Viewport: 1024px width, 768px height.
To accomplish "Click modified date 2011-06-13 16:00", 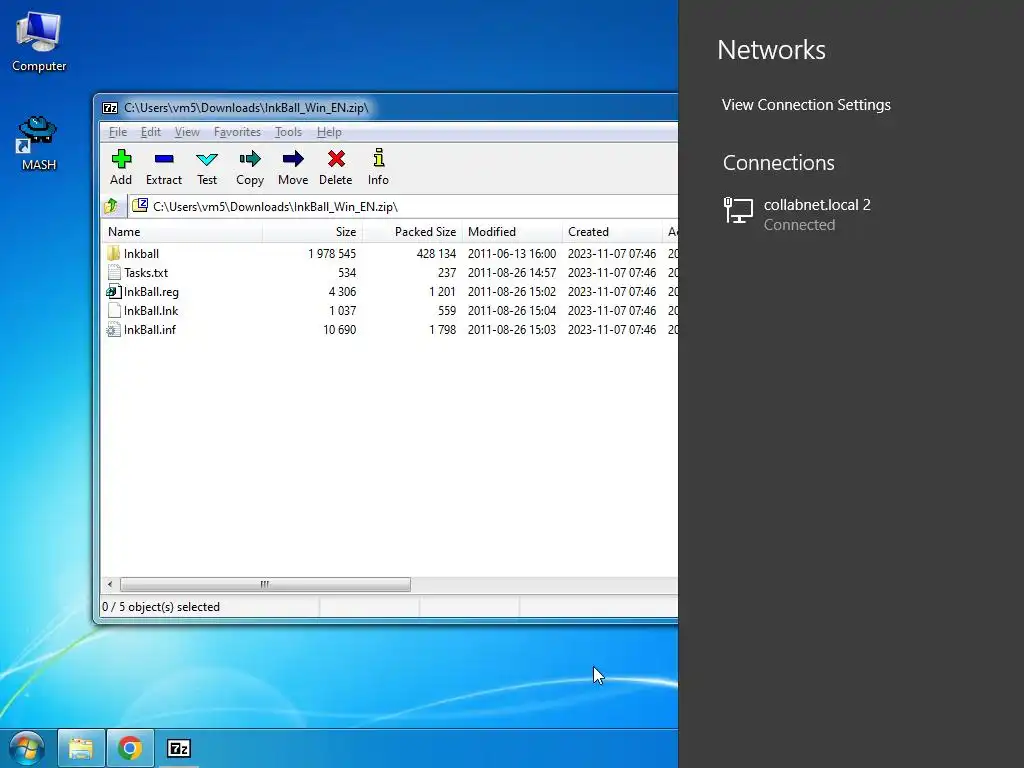I will [512, 253].
